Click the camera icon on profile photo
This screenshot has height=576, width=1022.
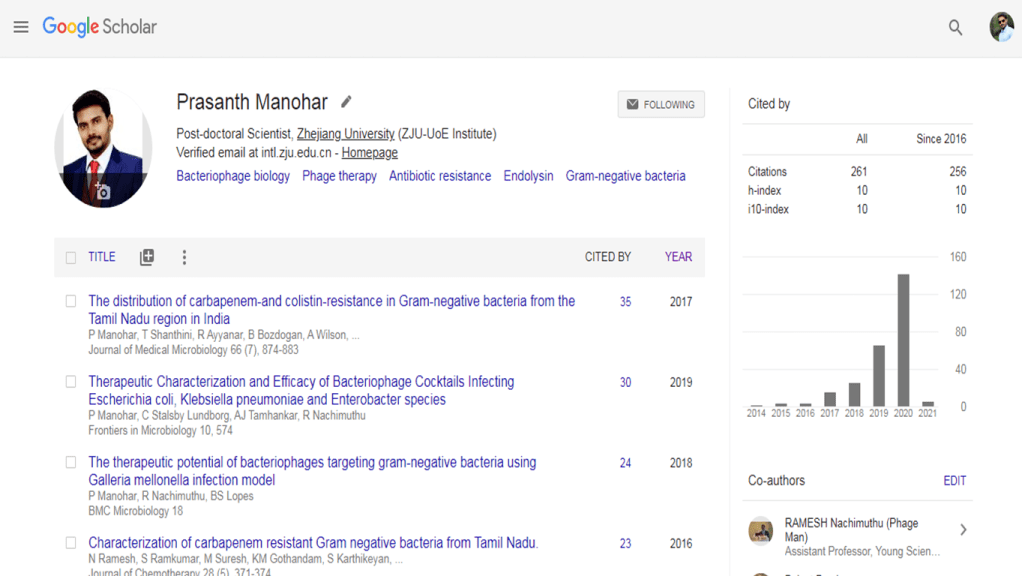coord(103,192)
